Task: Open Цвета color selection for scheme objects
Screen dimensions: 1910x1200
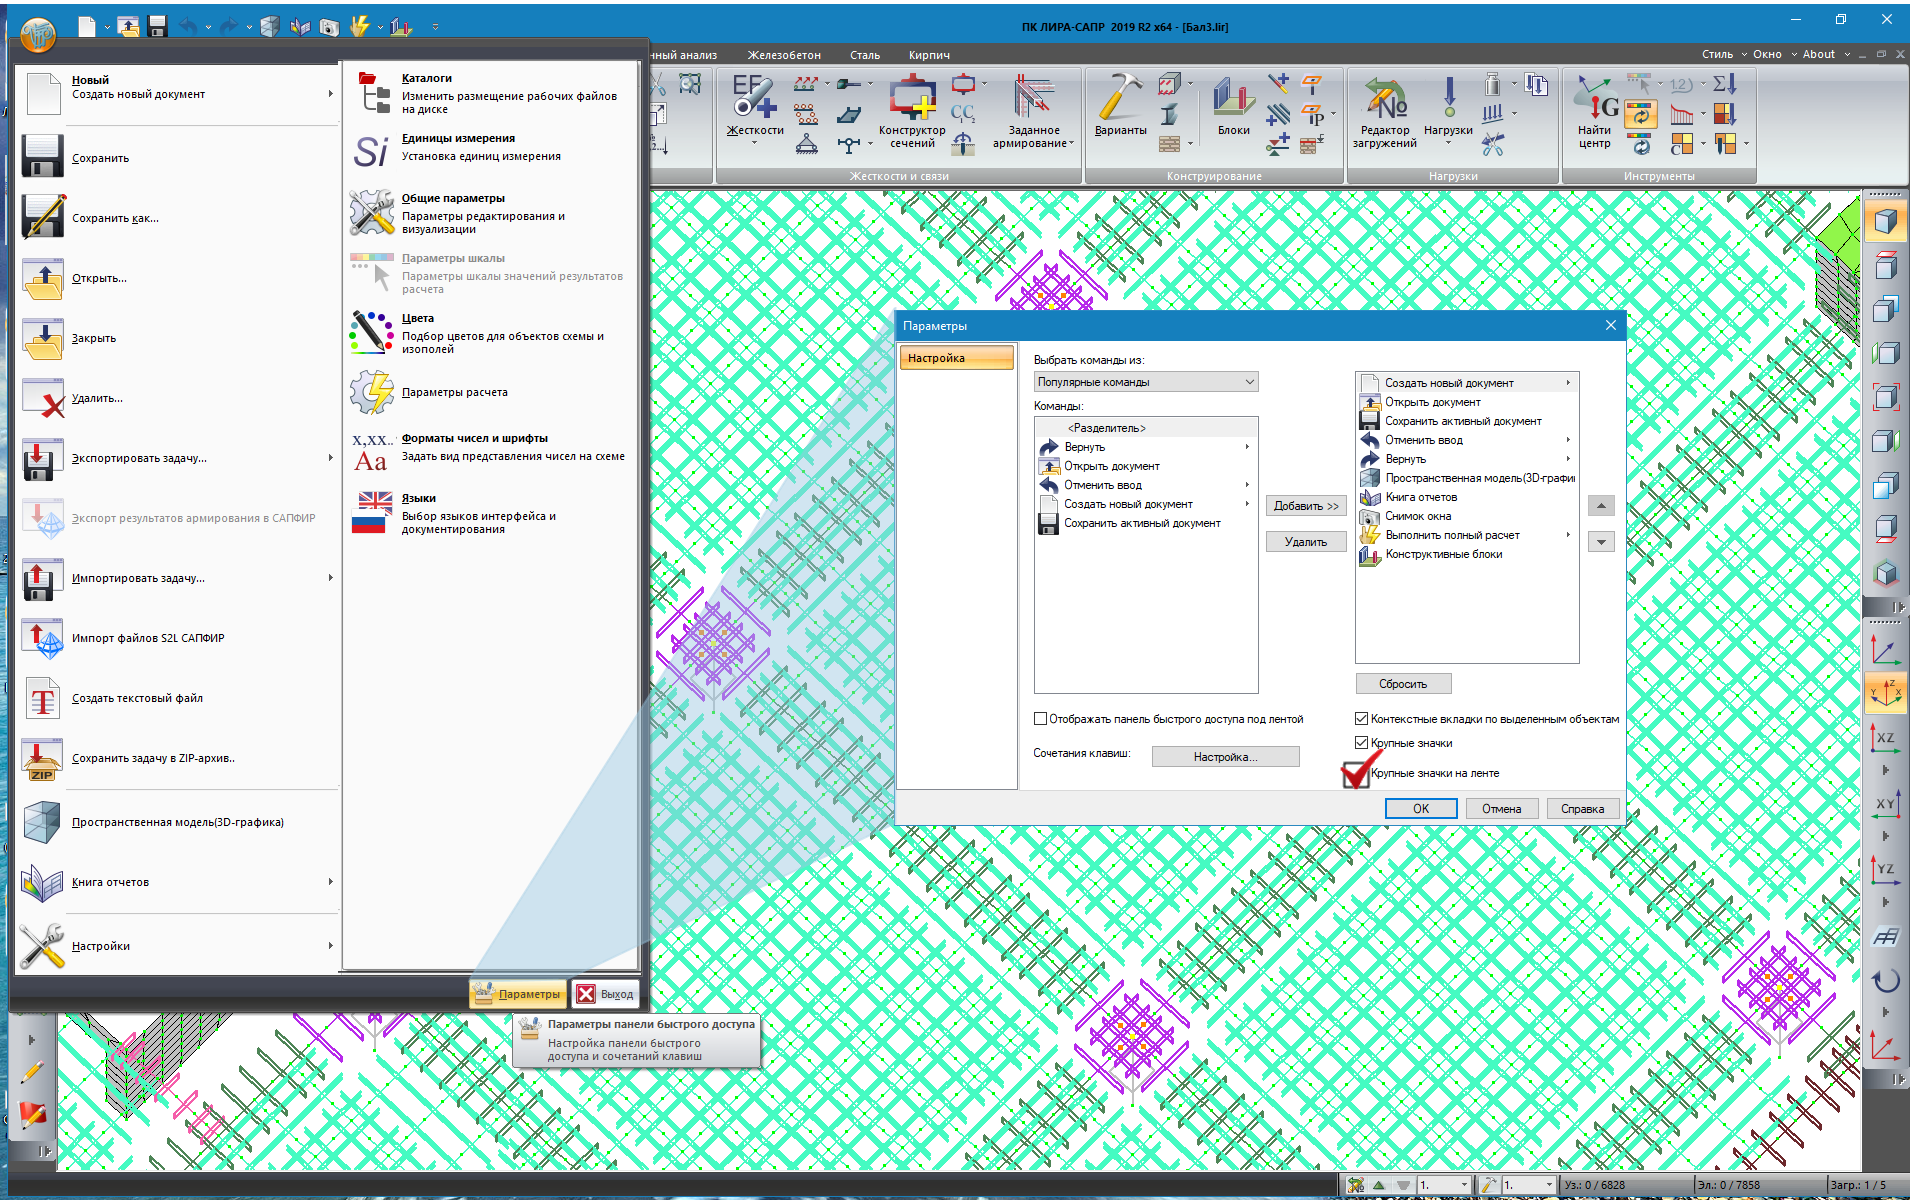Action: coord(371,333)
